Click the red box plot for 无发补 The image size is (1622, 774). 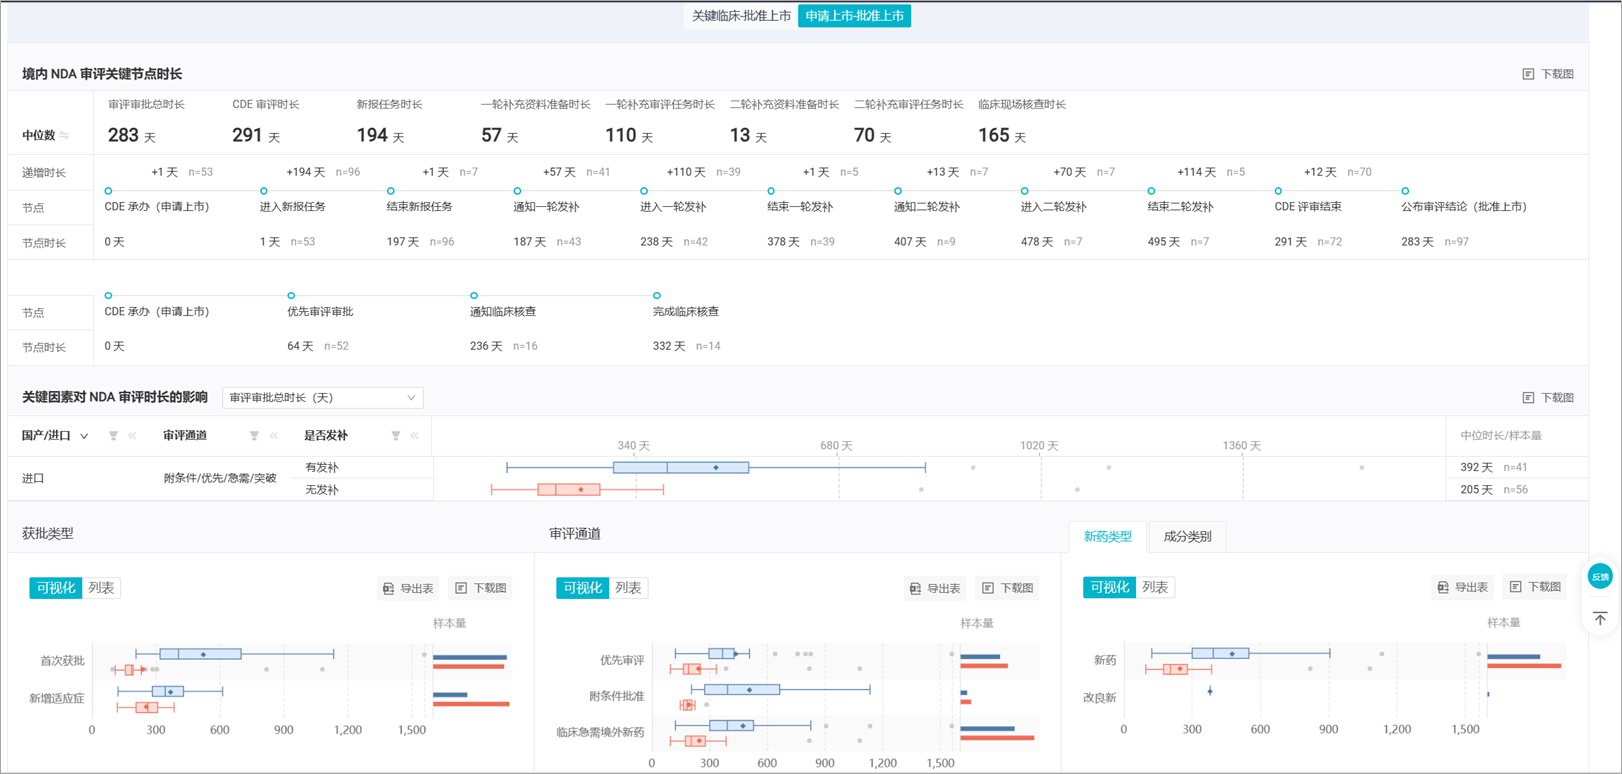(569, 490)
